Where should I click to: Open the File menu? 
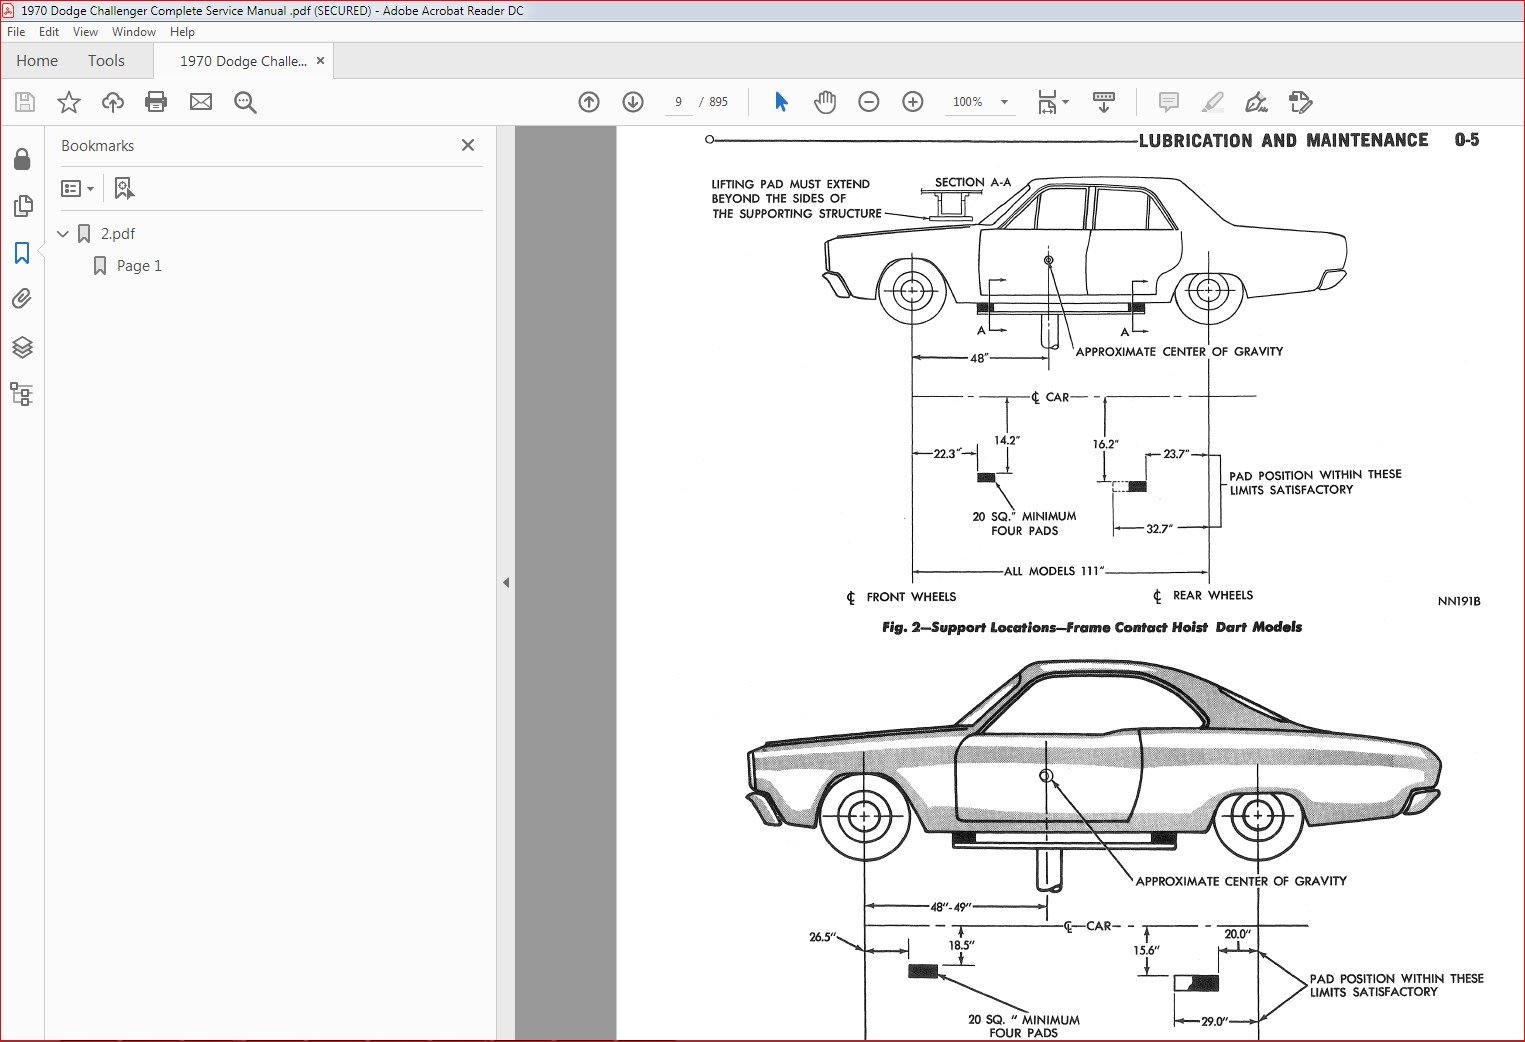16,32
